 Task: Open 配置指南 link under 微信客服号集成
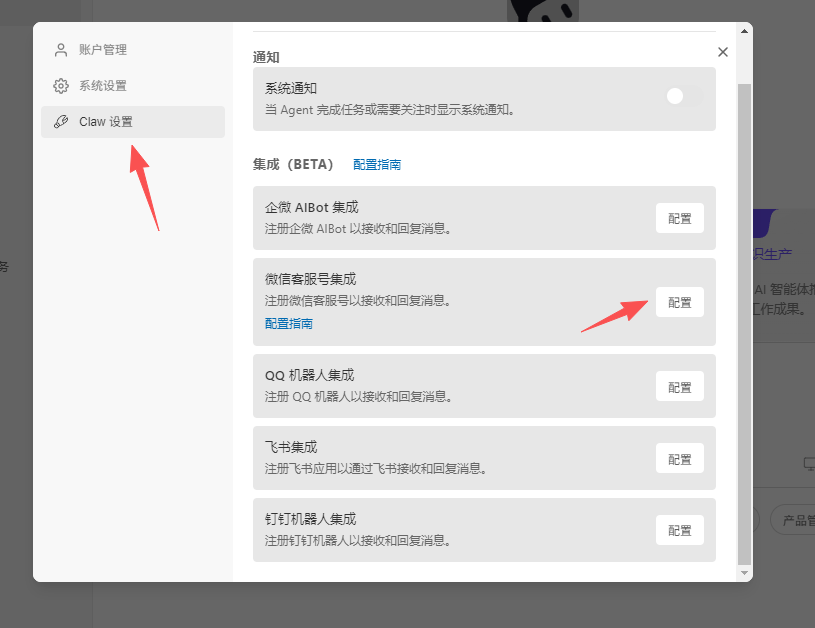click(x=289, y=323)
